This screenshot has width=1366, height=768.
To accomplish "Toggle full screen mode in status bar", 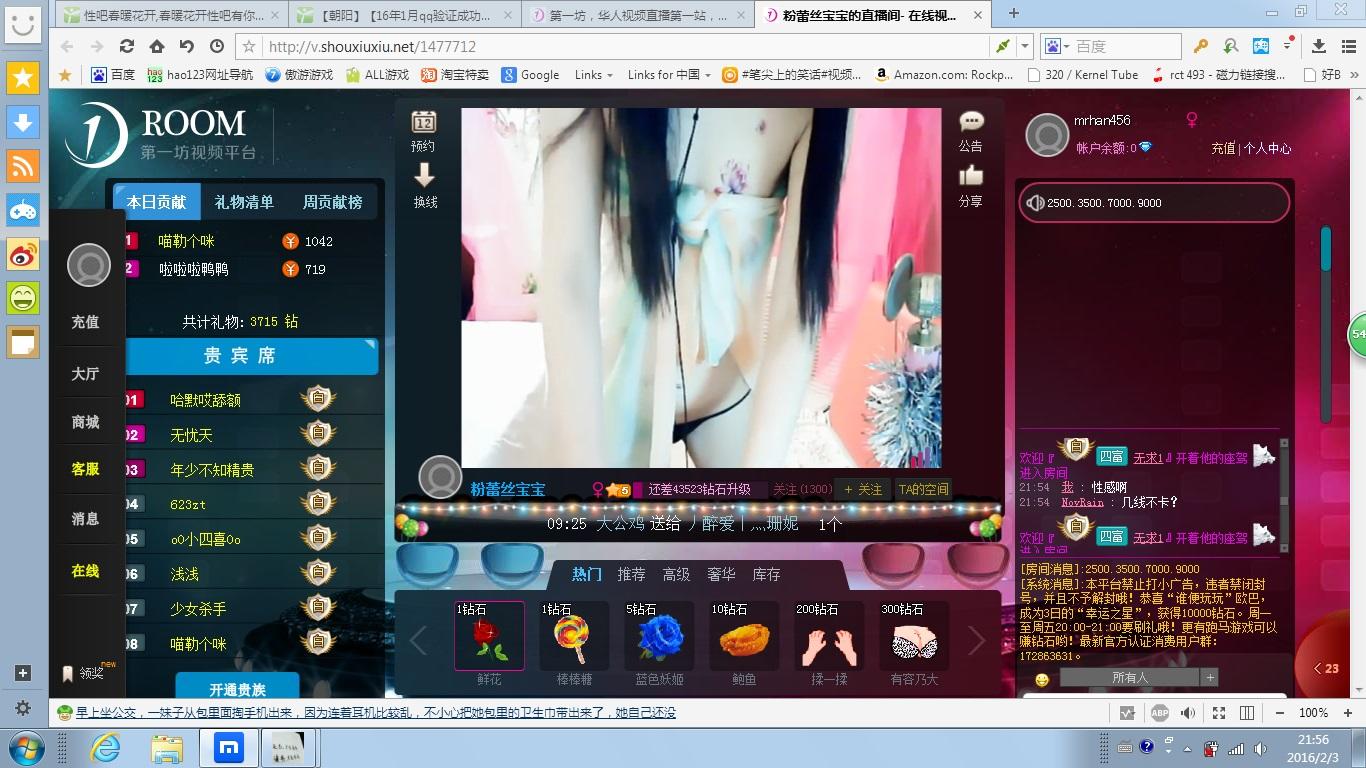I will click(x=1219, y=713).
